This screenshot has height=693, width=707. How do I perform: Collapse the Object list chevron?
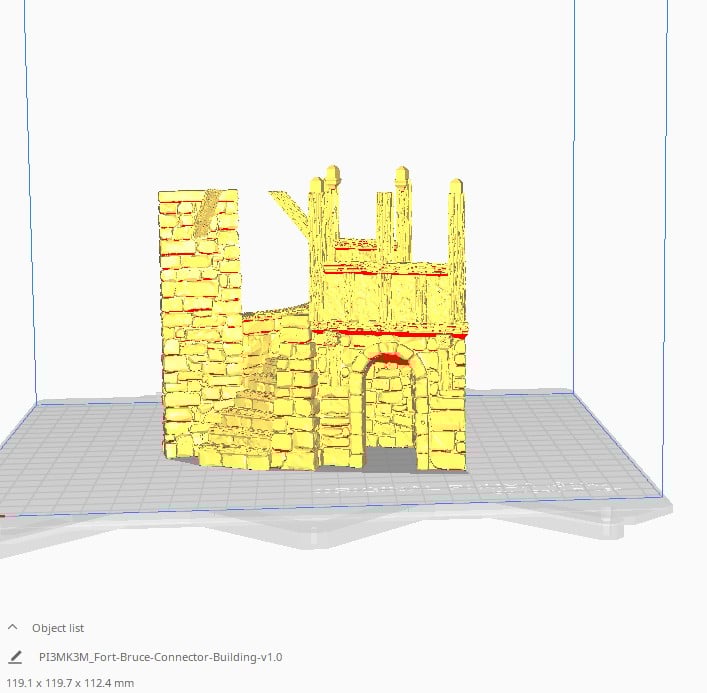13,628
